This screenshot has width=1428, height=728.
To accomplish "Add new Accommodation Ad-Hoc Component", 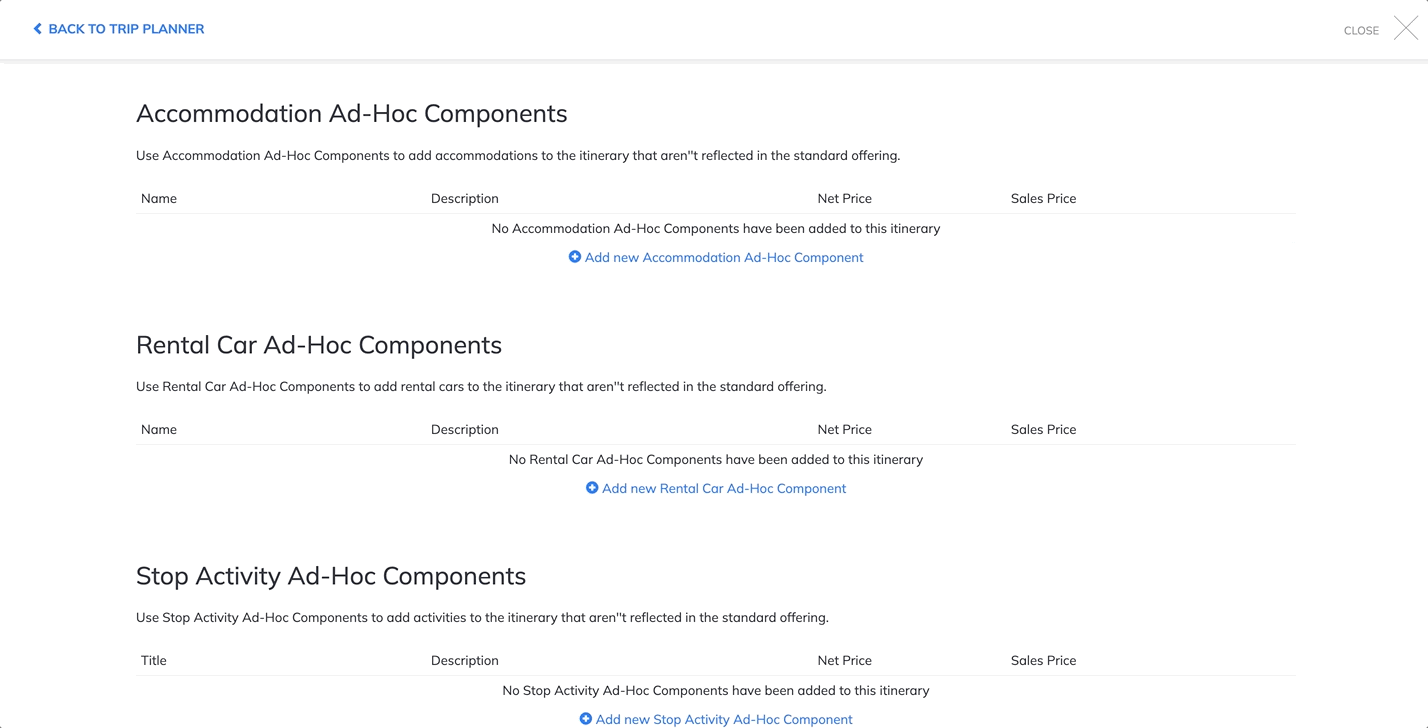I will (716, 257).
